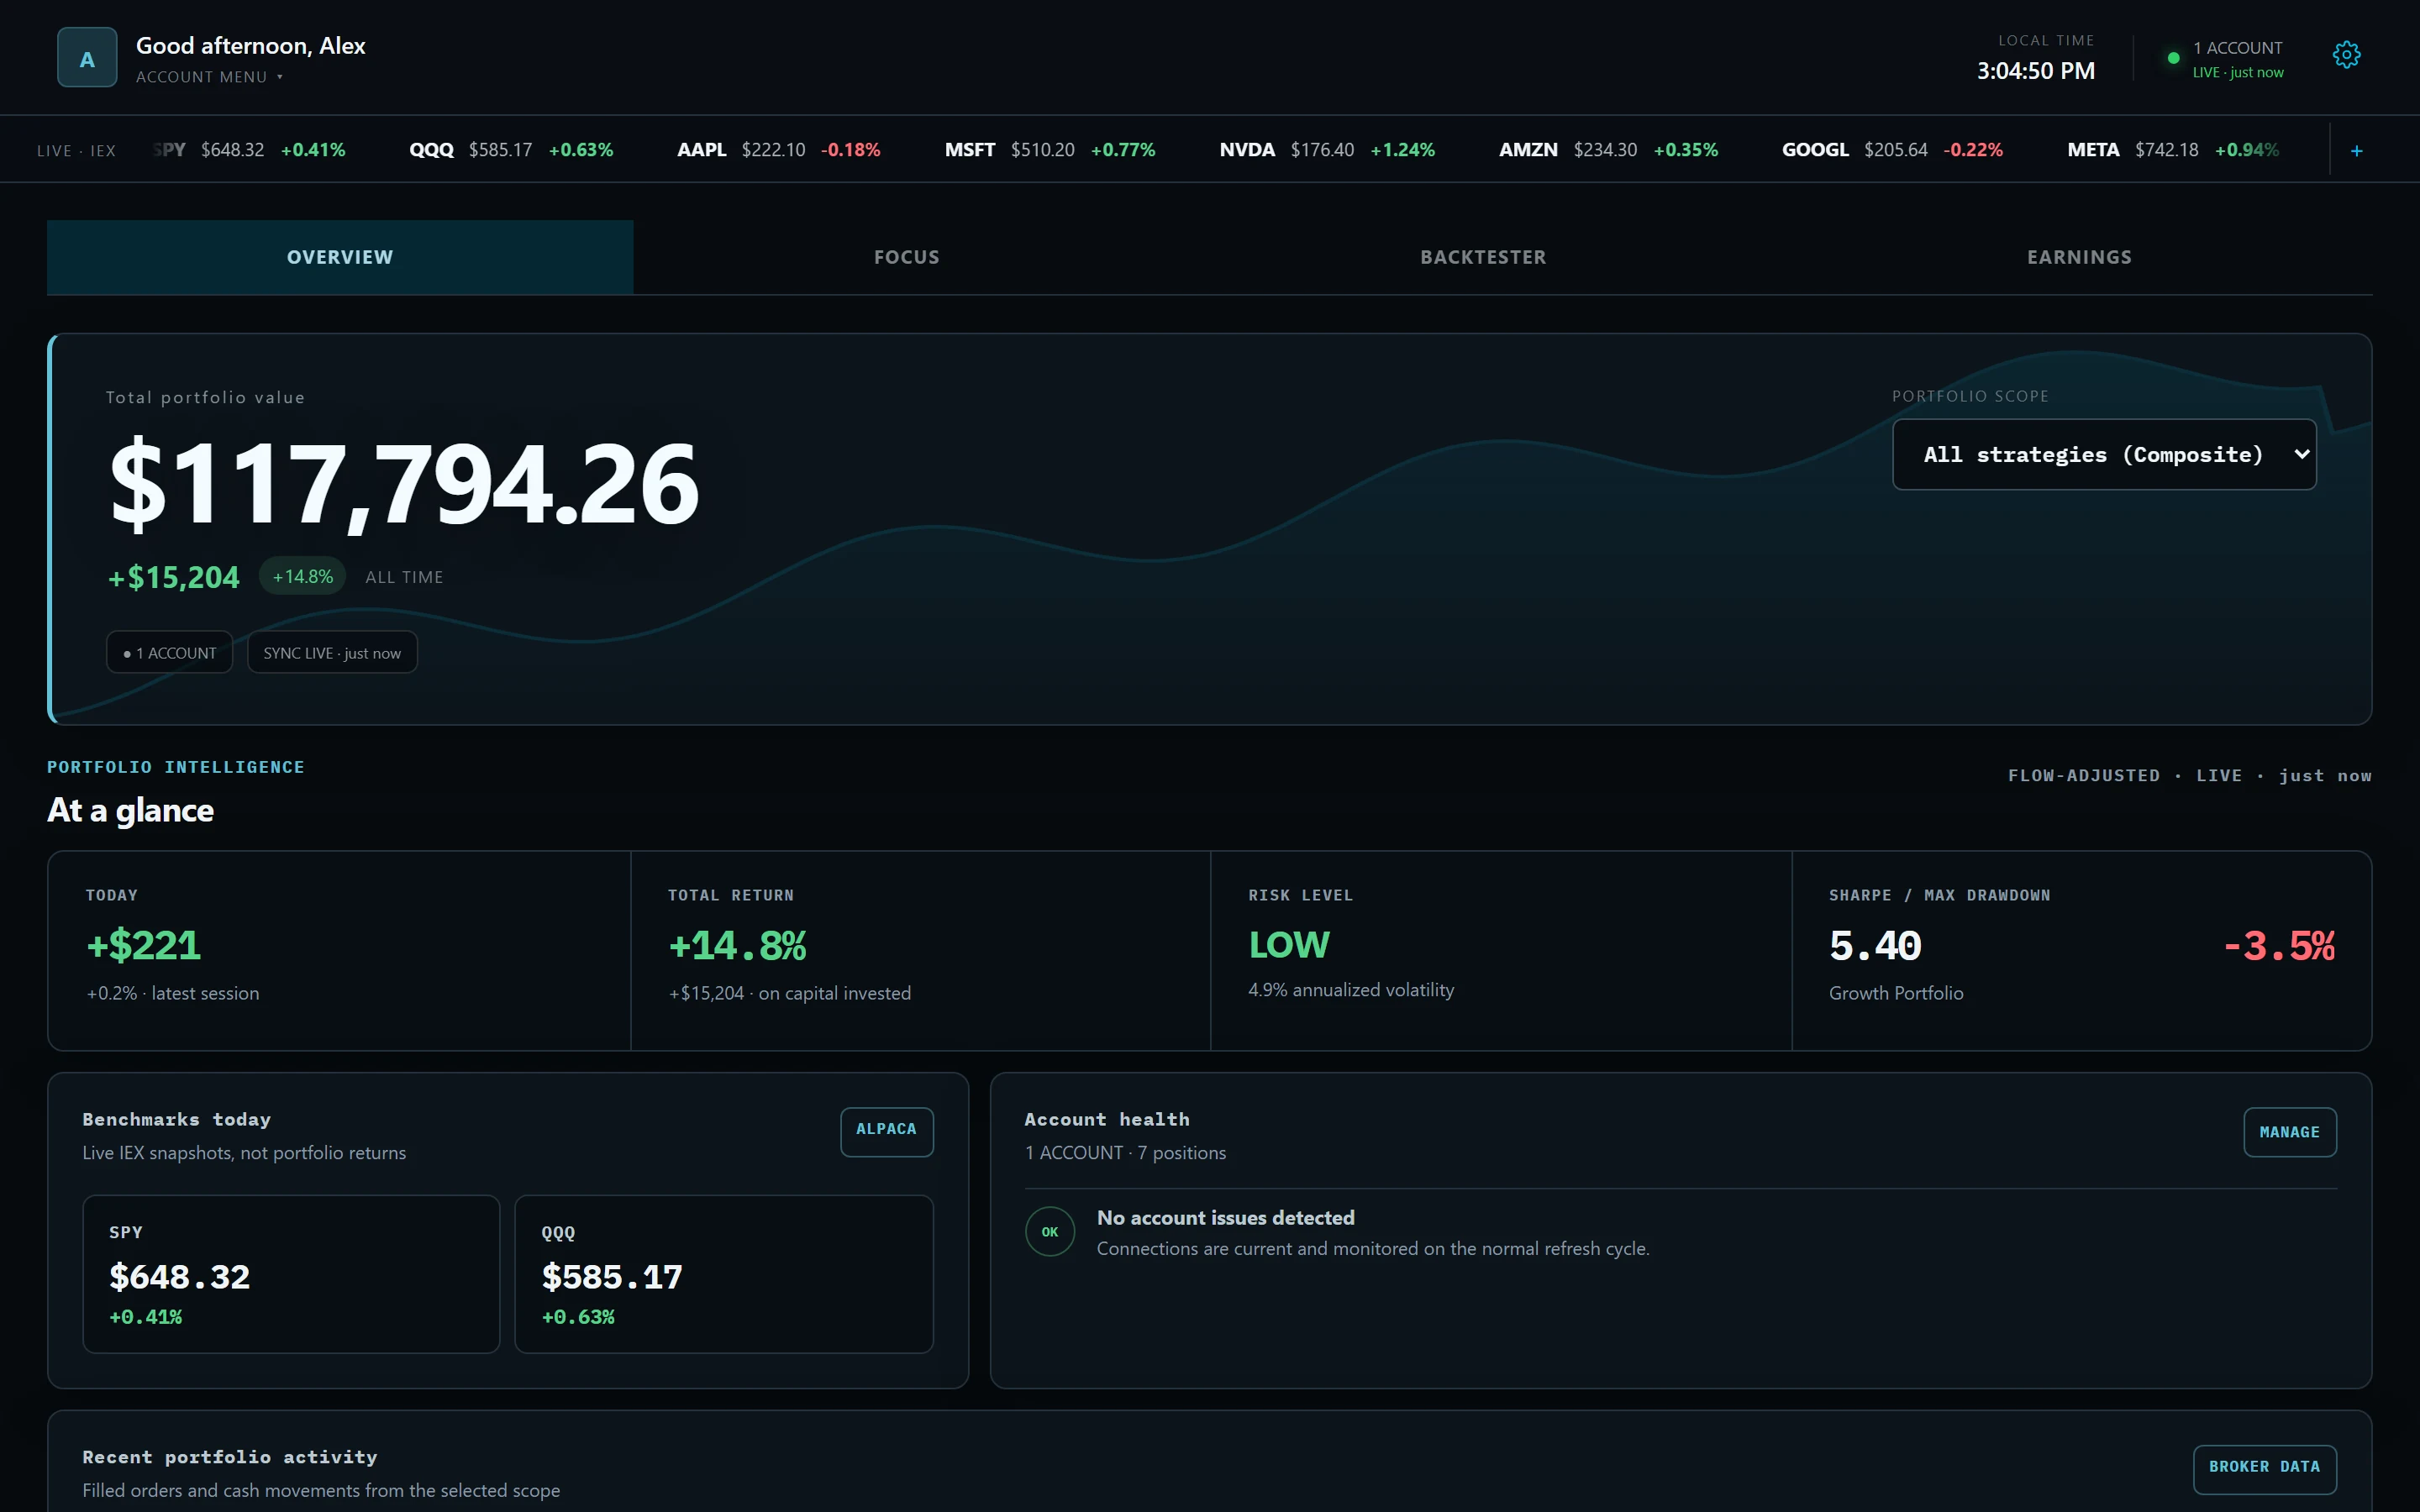Screen dimensions: 2420x1512
Task: Click the Risk Level LOW value
Action: coord(1289,945)
